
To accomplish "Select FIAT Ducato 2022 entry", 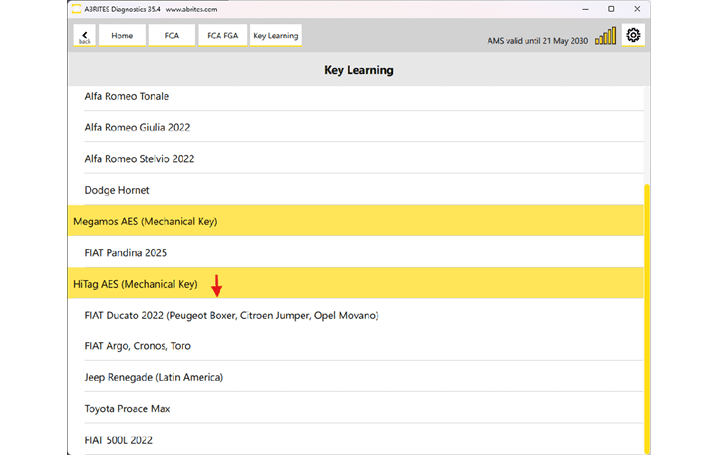I will (231, 315).
